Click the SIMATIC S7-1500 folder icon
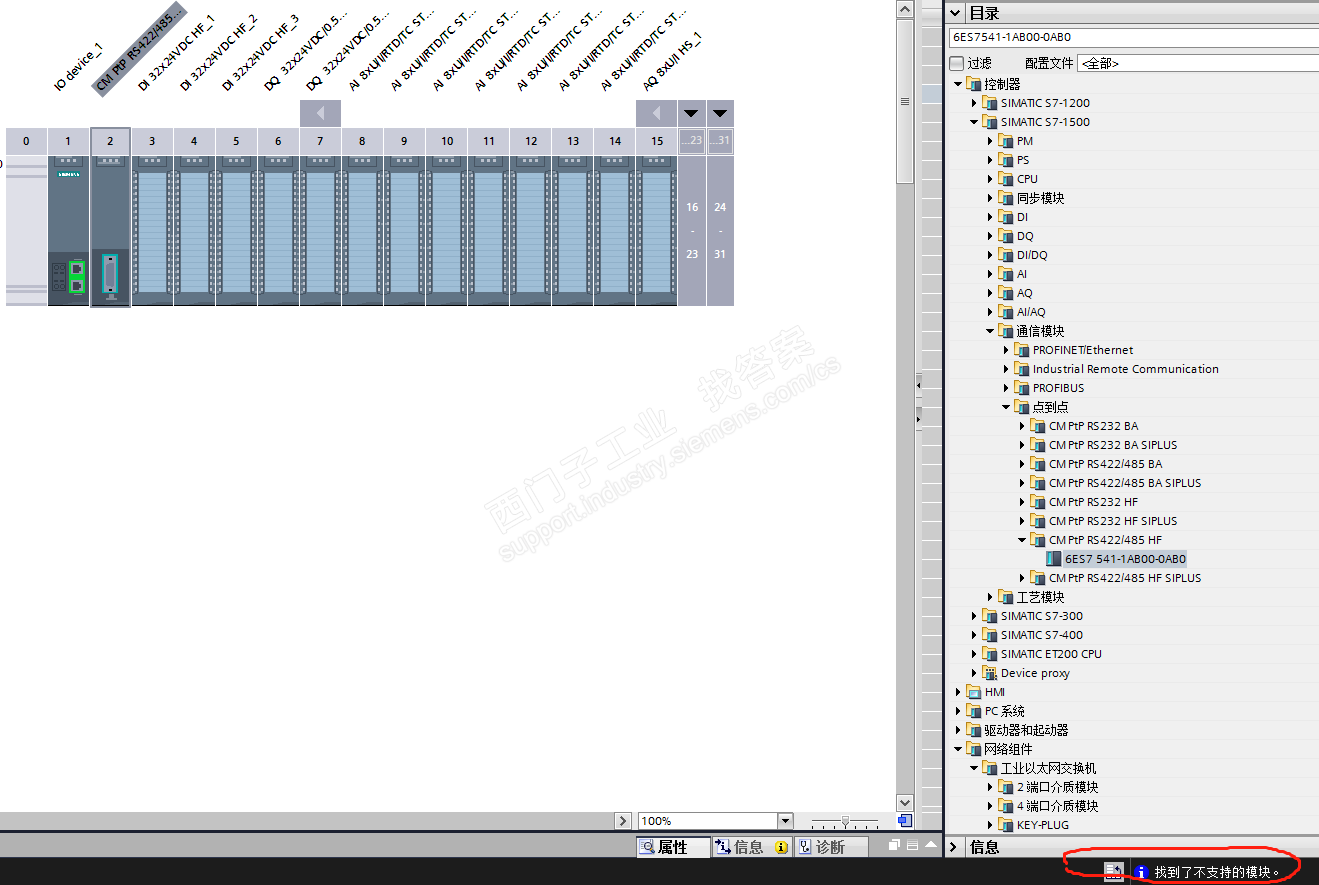The image size is (1319, 885). (x=990, y=122)
